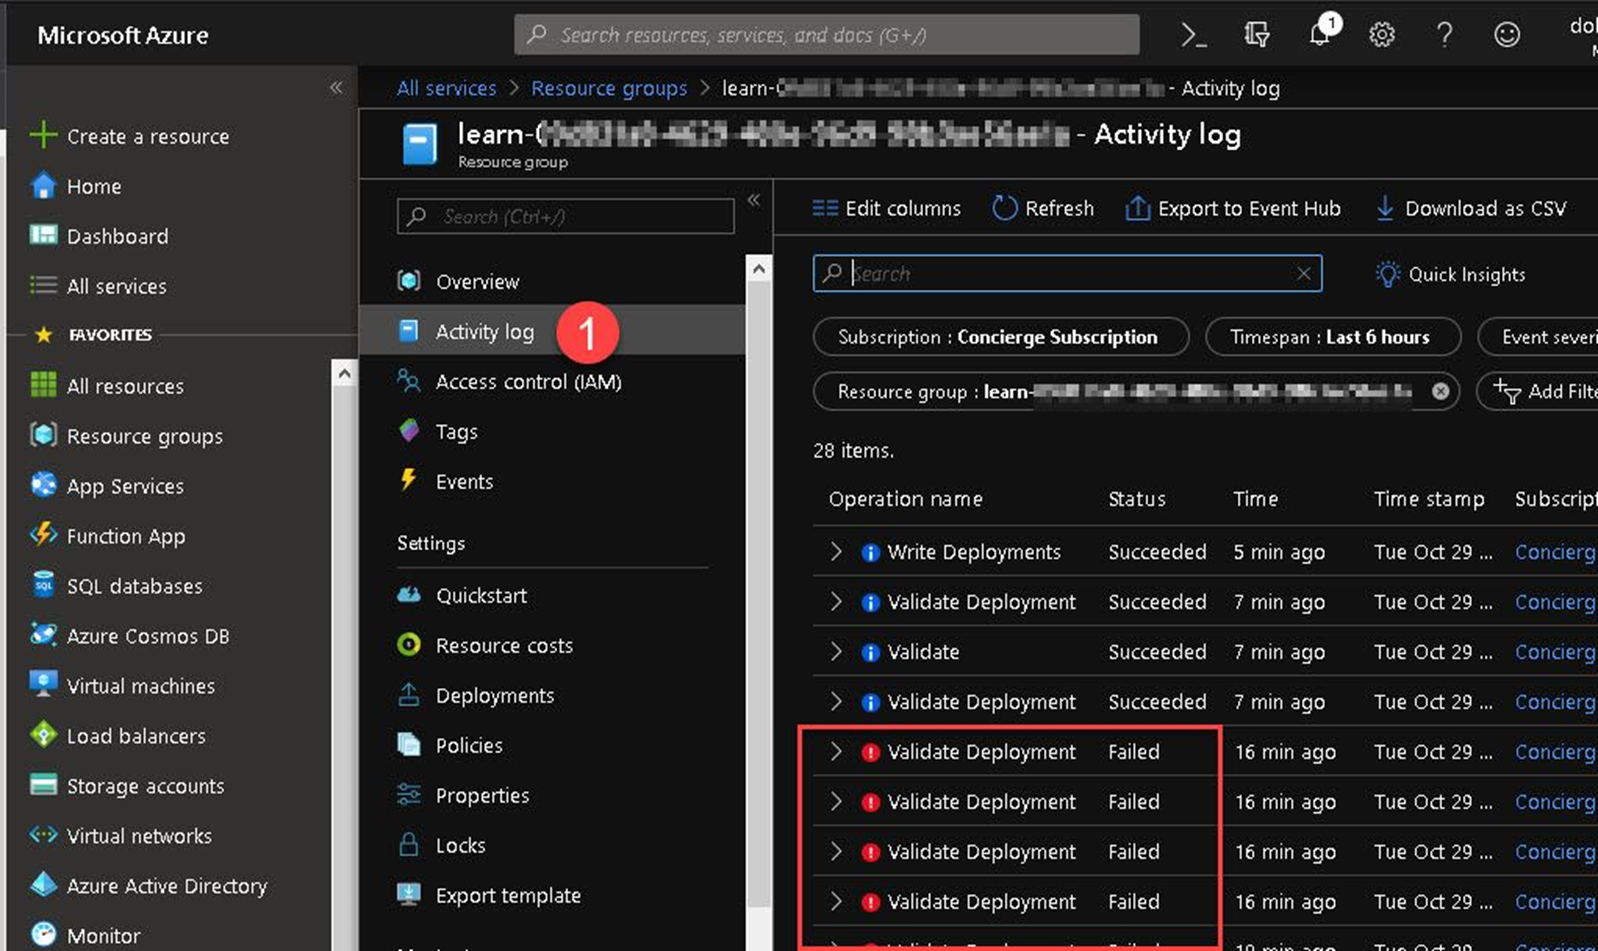Click the Dashboard icon in sidebar
1598x951 pixels.
click(43, 235)
